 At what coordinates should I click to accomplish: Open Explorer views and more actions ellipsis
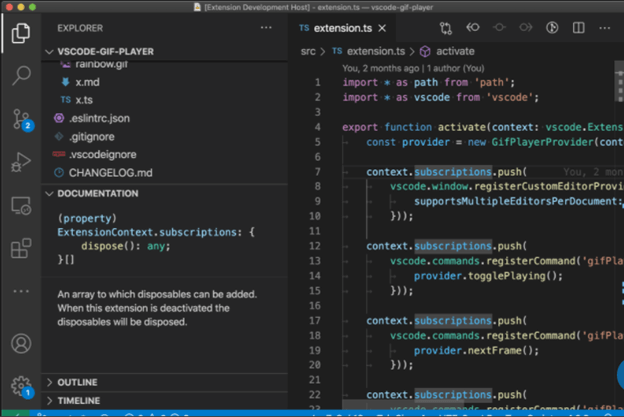(x=266, y=28)
